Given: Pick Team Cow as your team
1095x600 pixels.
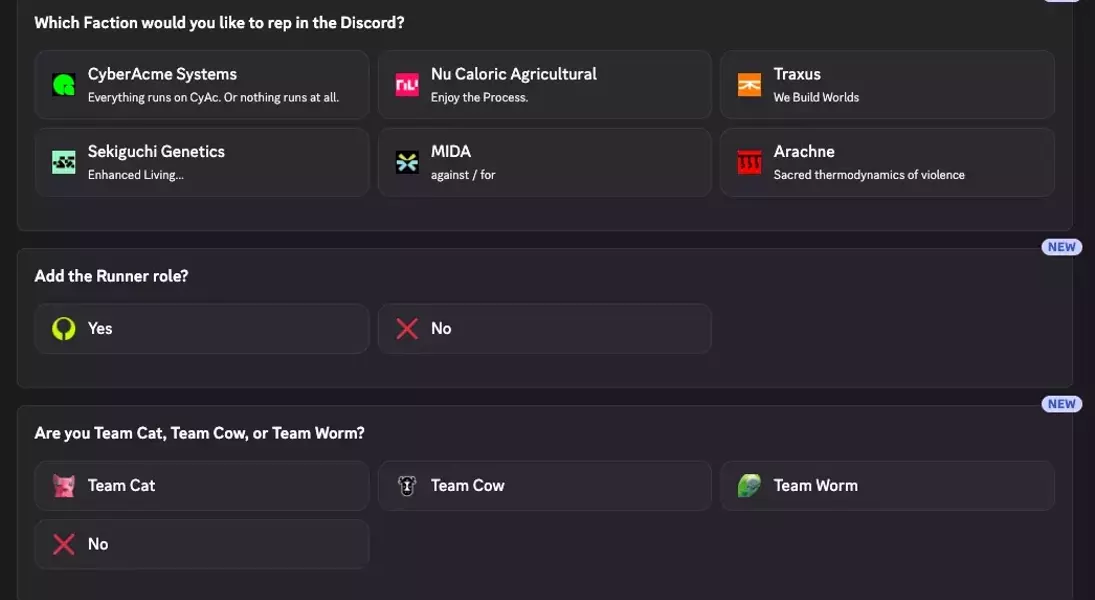Looking at the screenshot, I should tap(544, 486).
